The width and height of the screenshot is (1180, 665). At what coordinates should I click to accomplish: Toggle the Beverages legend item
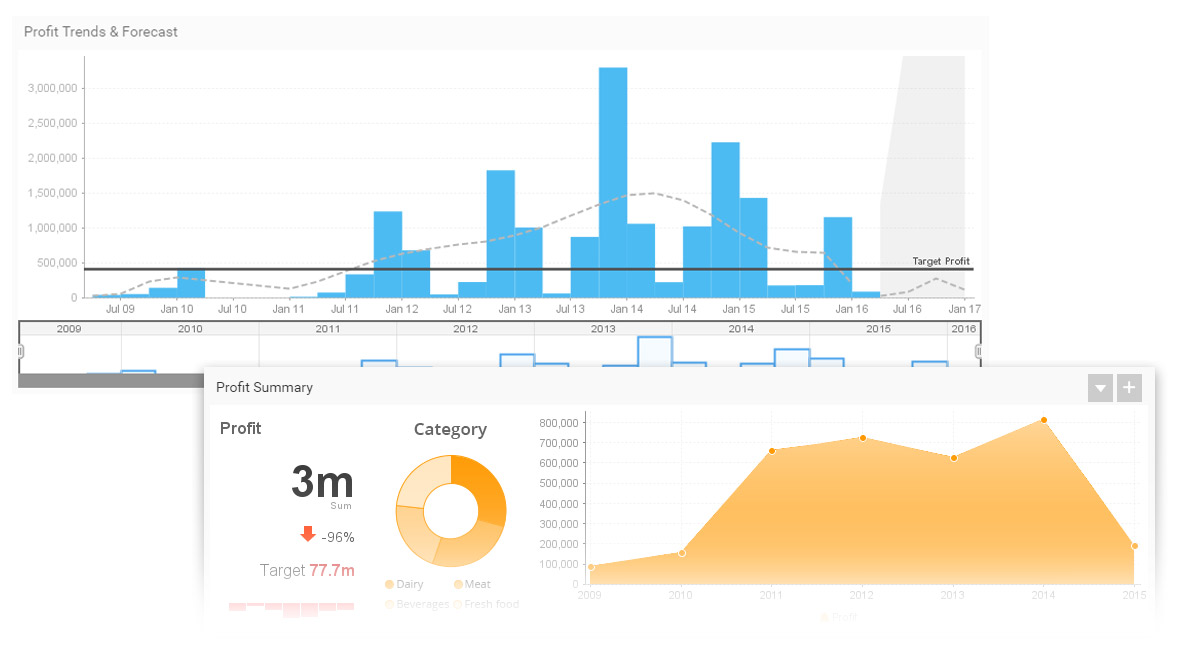click(x=417, y=604)
